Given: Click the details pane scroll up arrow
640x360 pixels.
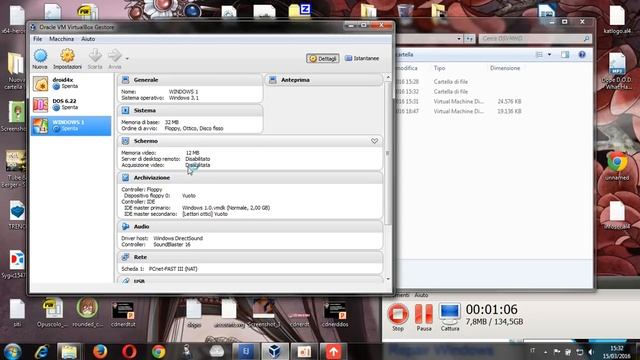Looking at the screenshot, I should [x=388, y=77].
